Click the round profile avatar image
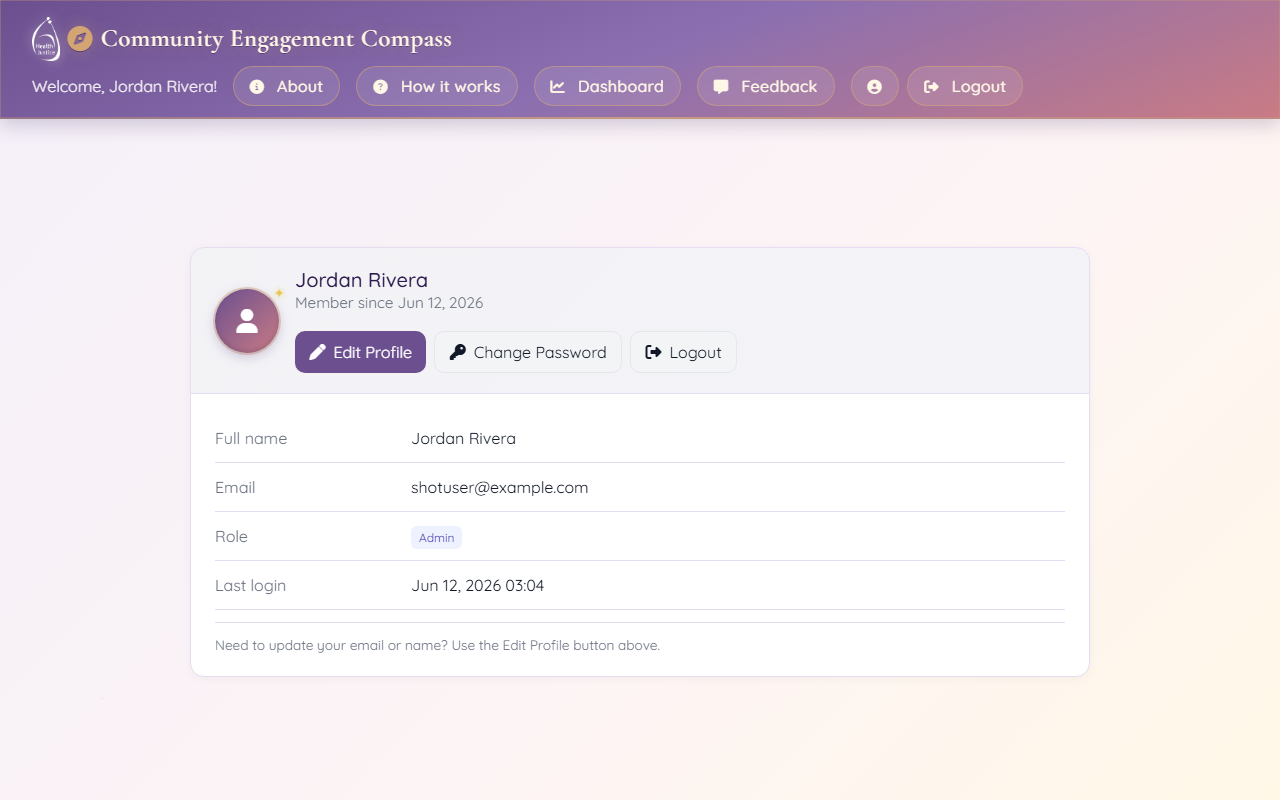The image size is (1280, 800). [x=247, y=321]
